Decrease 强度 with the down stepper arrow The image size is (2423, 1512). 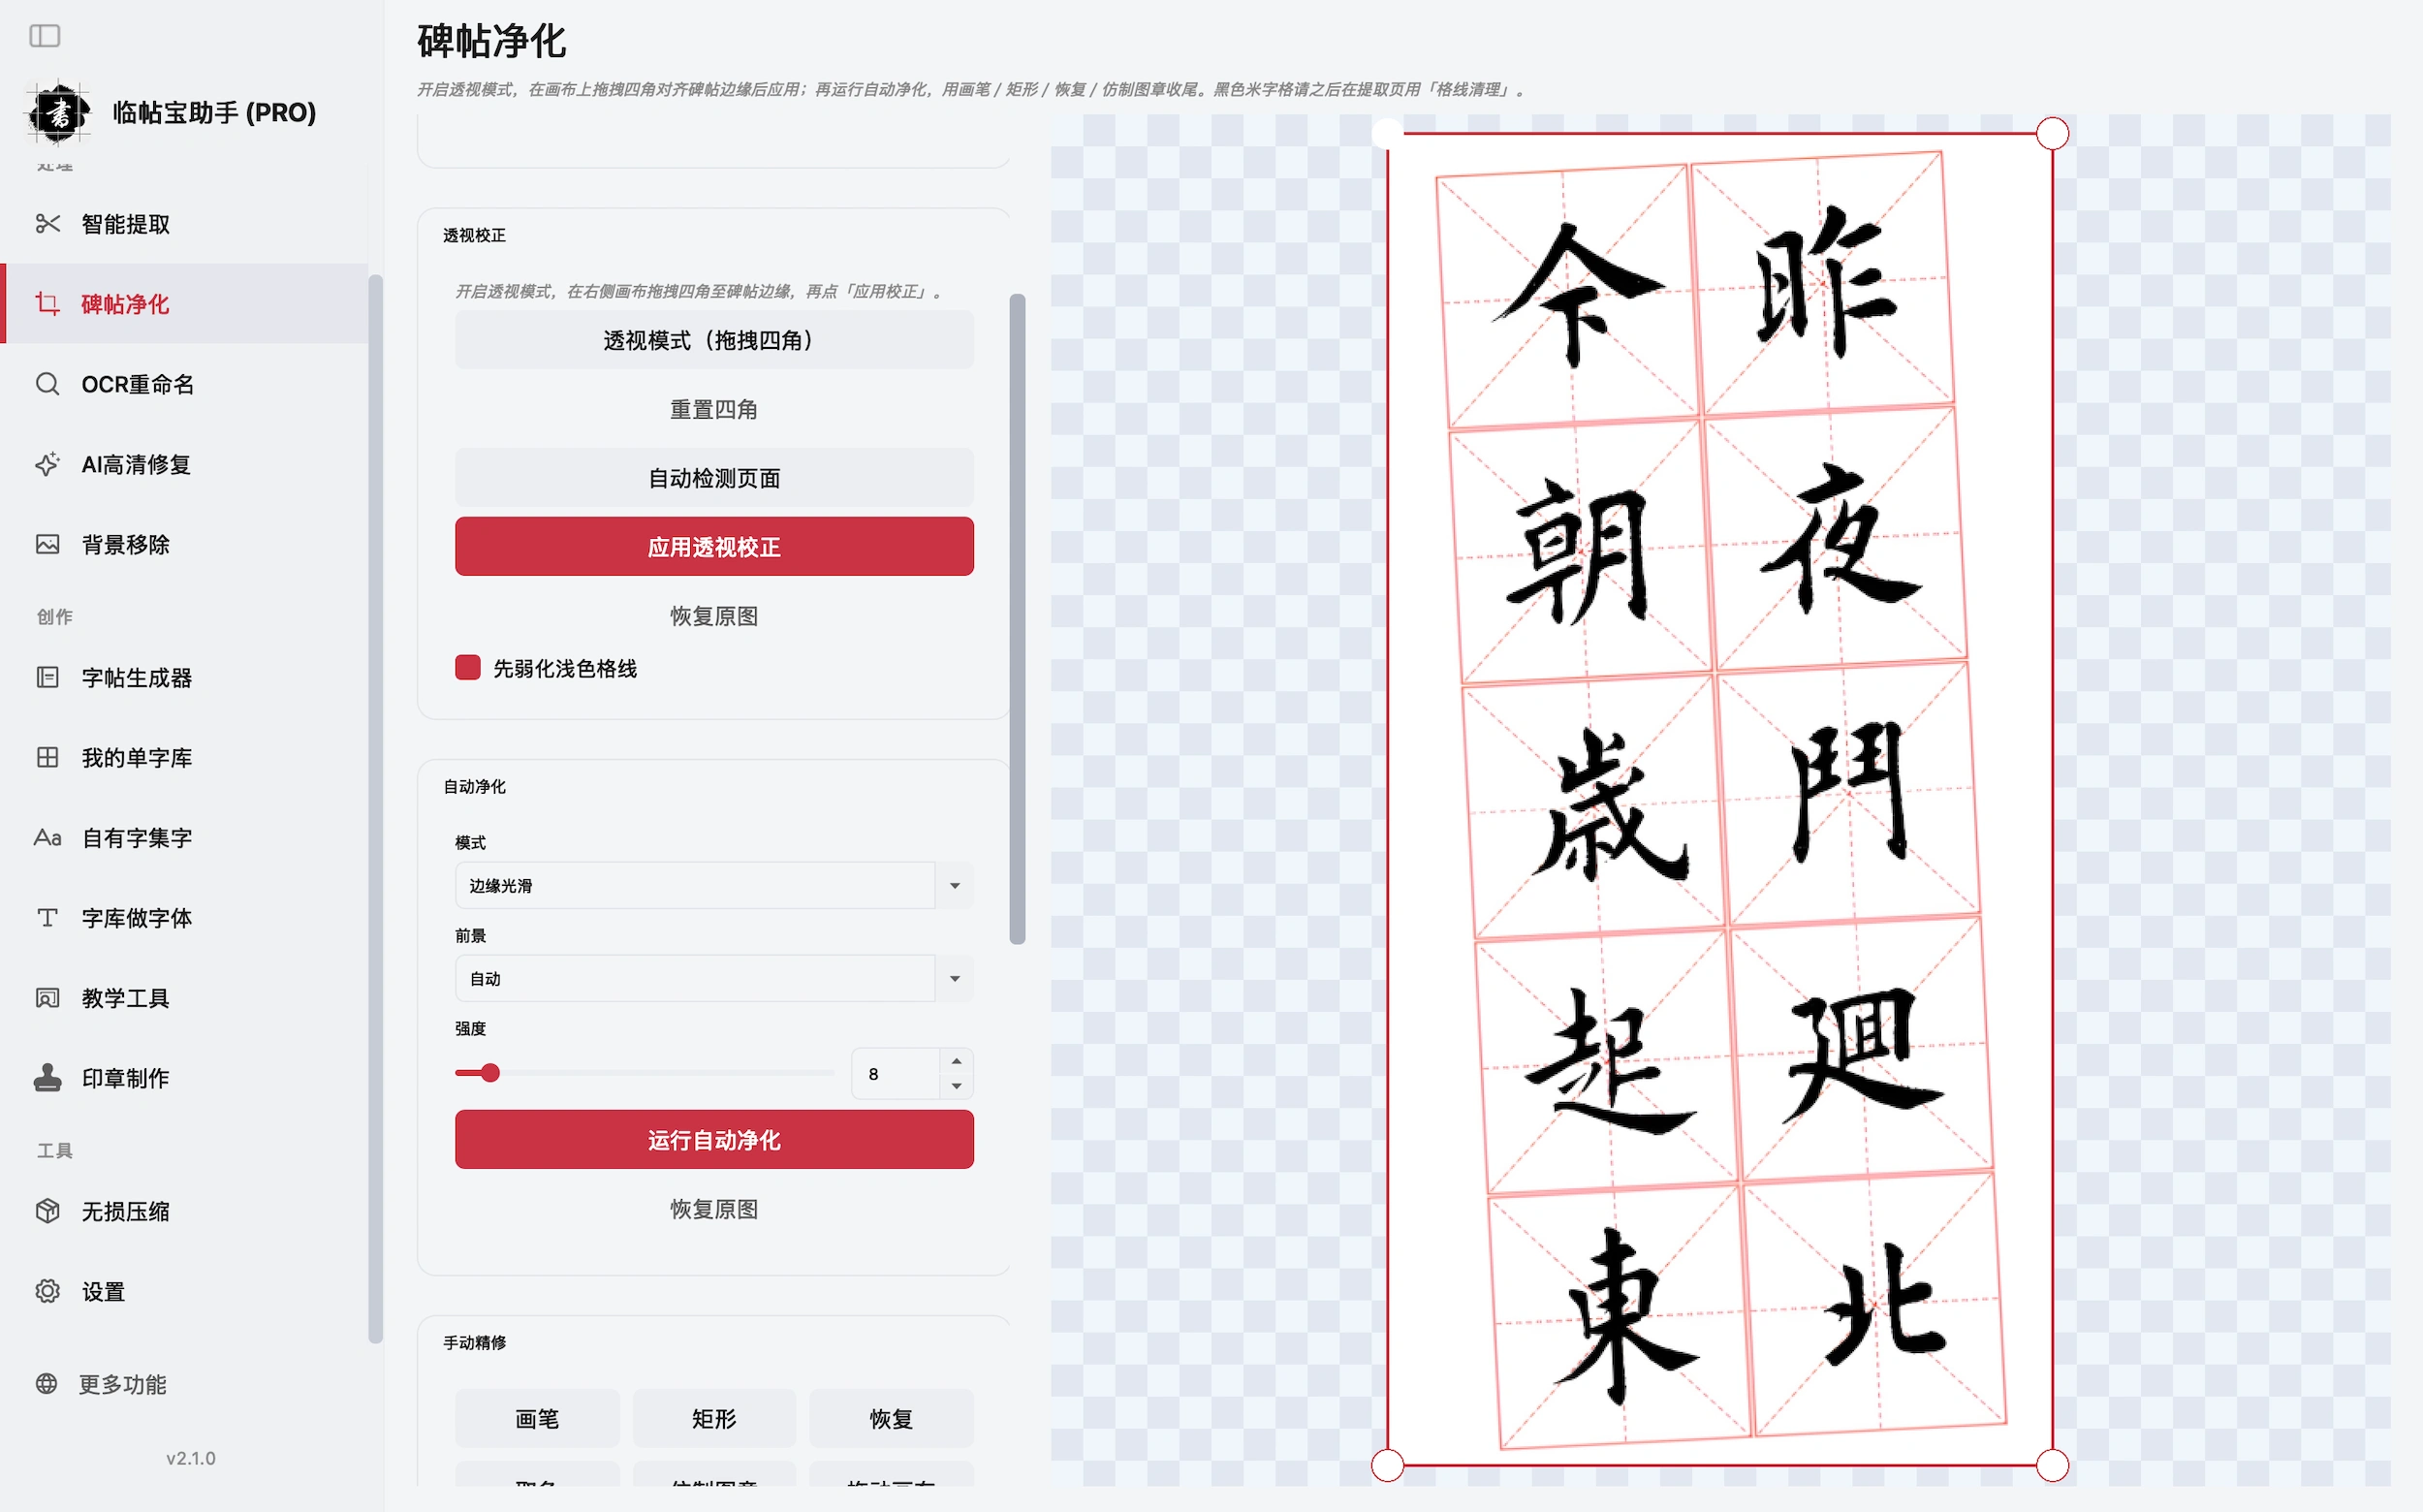pyautogui.click(x=957, y=1086)
